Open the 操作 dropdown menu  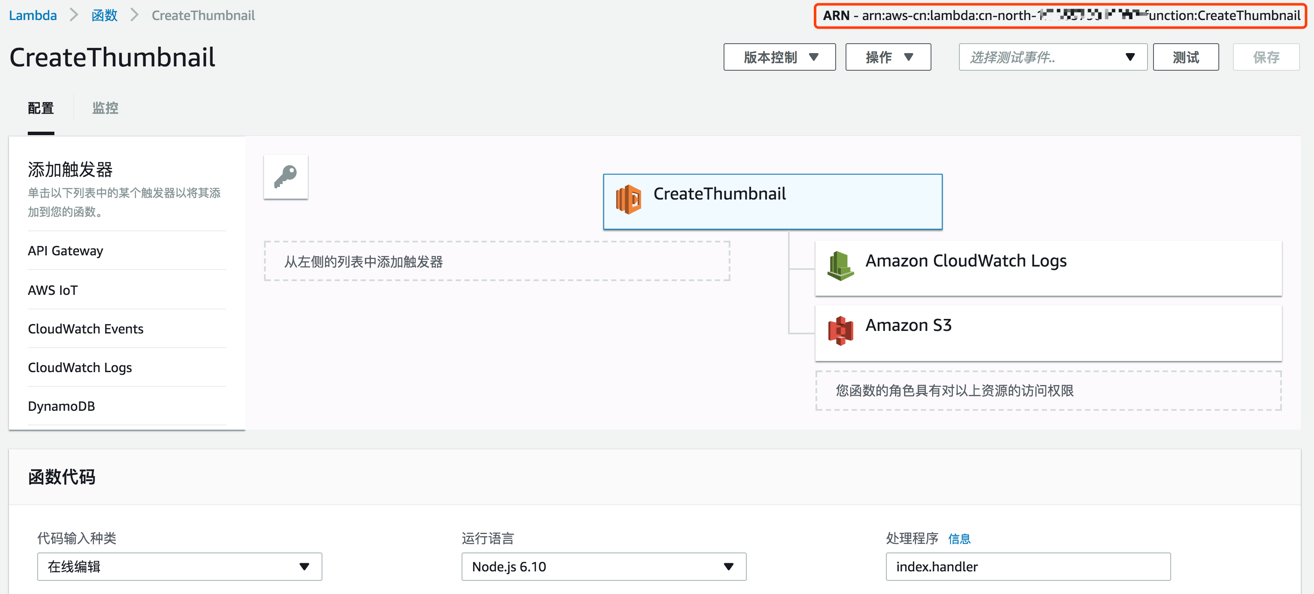888,57
